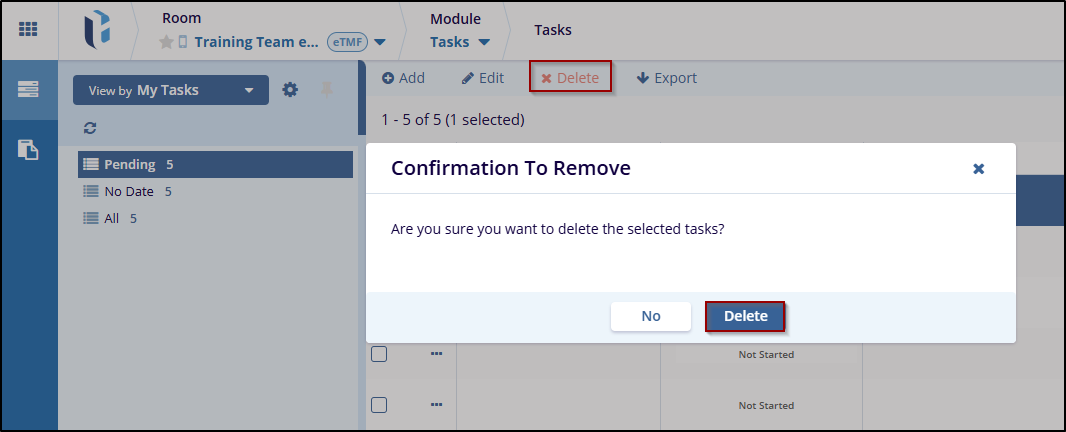Select the No Date task filter
Screen dimensions: 1066x432
click(x=129, y=191)
